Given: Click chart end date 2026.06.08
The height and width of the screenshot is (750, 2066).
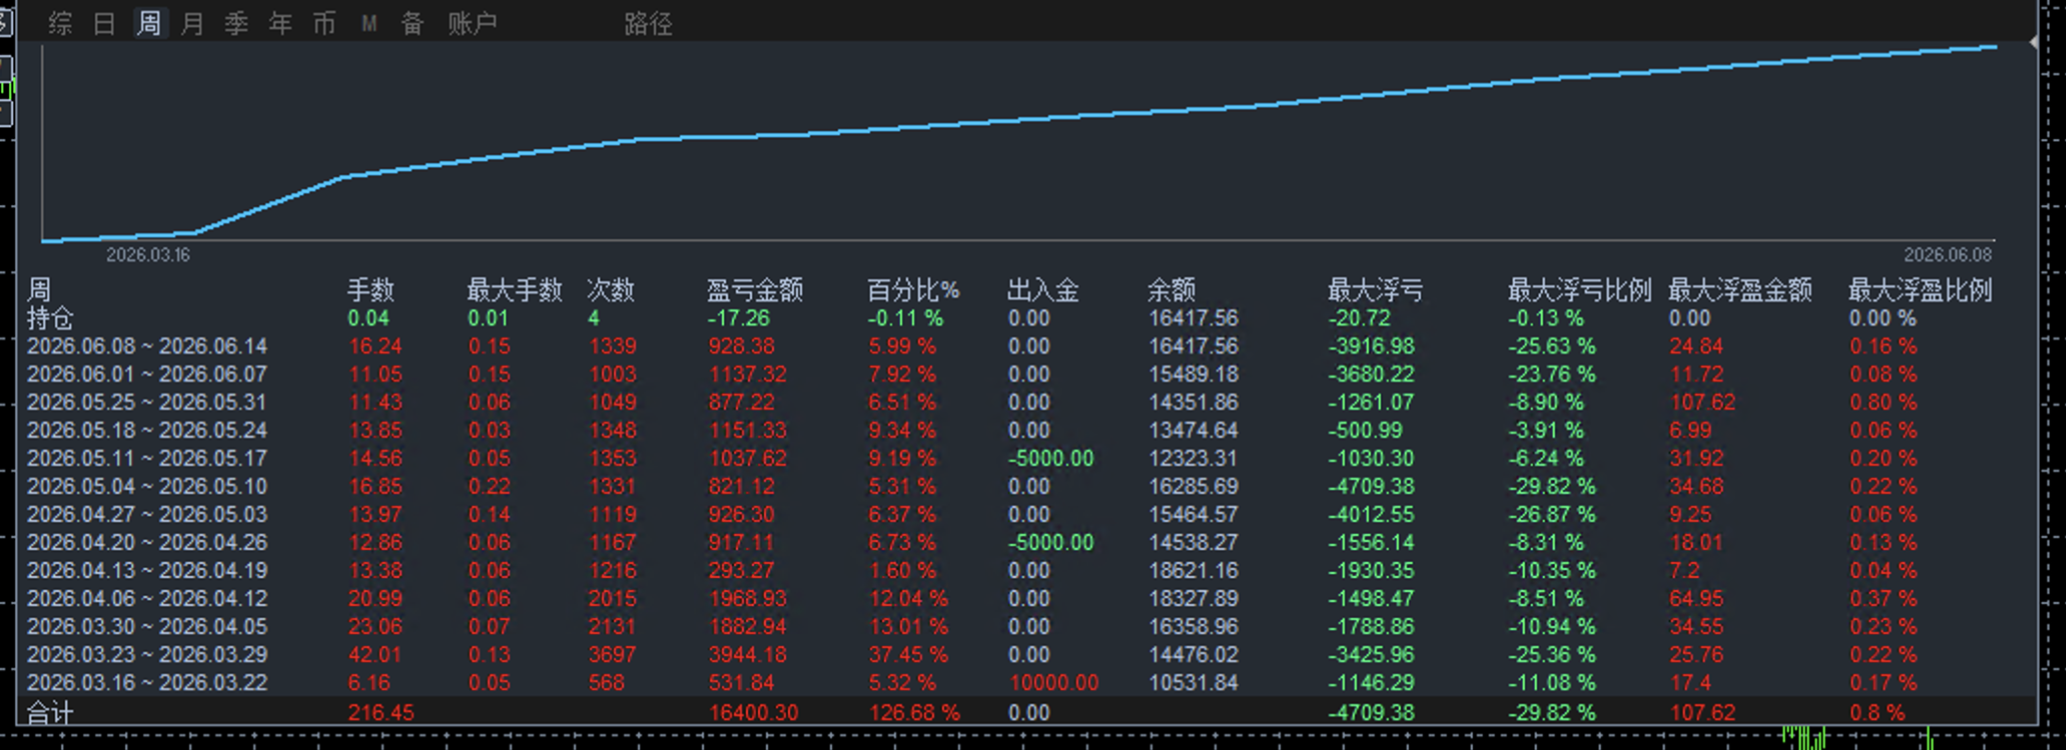Looking at the screenshot, I should coord(1947,255).
